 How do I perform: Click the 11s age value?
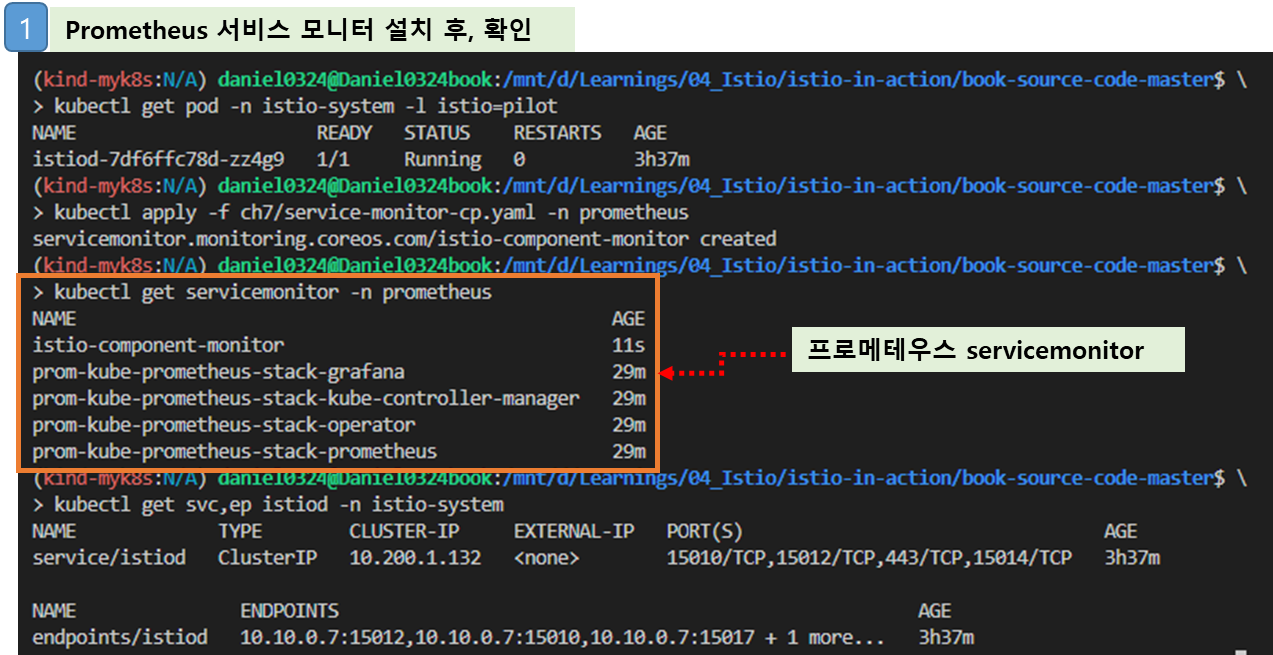629,345
